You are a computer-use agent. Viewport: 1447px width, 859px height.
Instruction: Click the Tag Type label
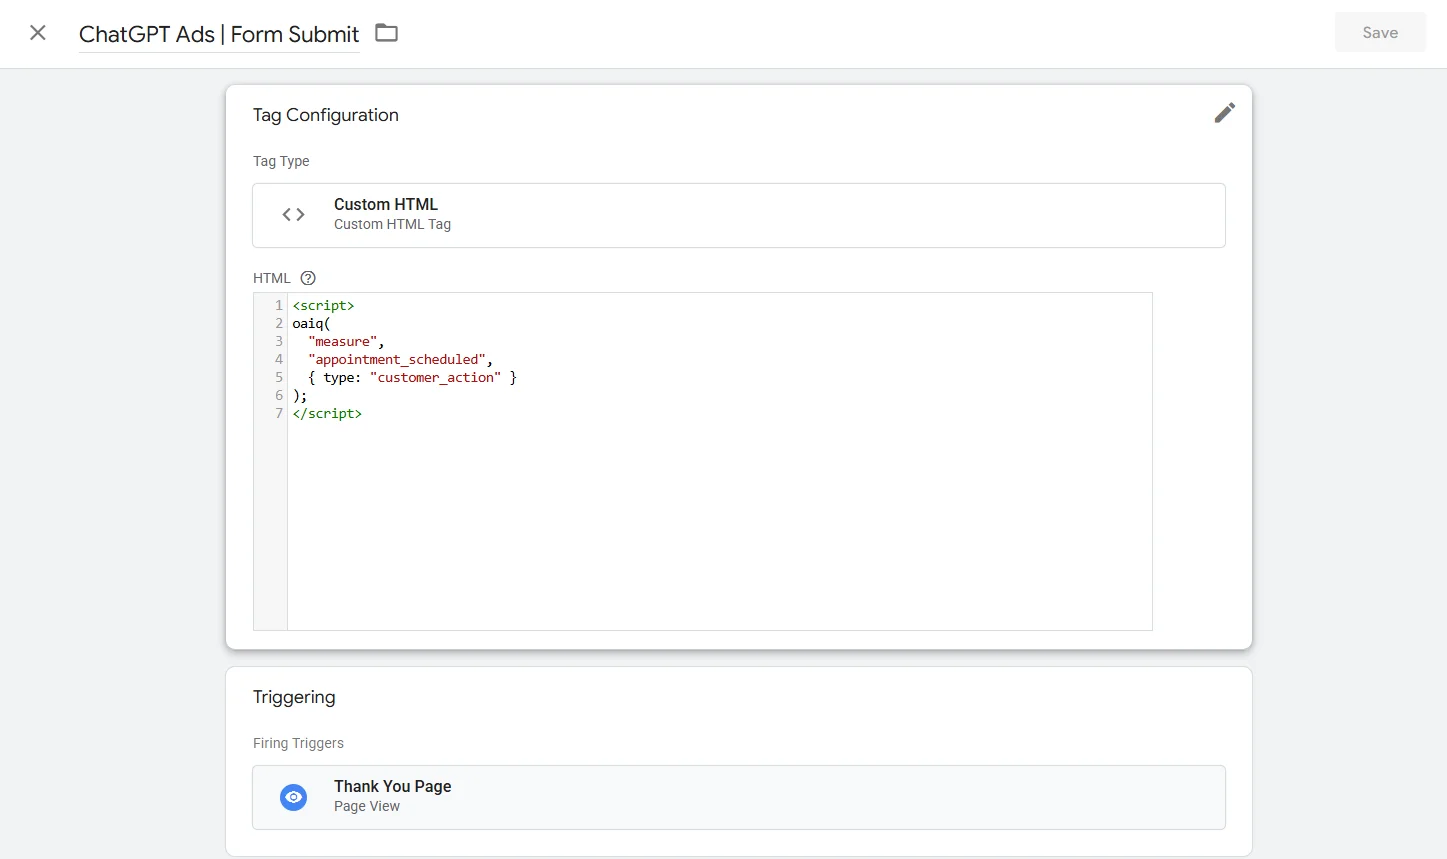click(x=281, y=161)
